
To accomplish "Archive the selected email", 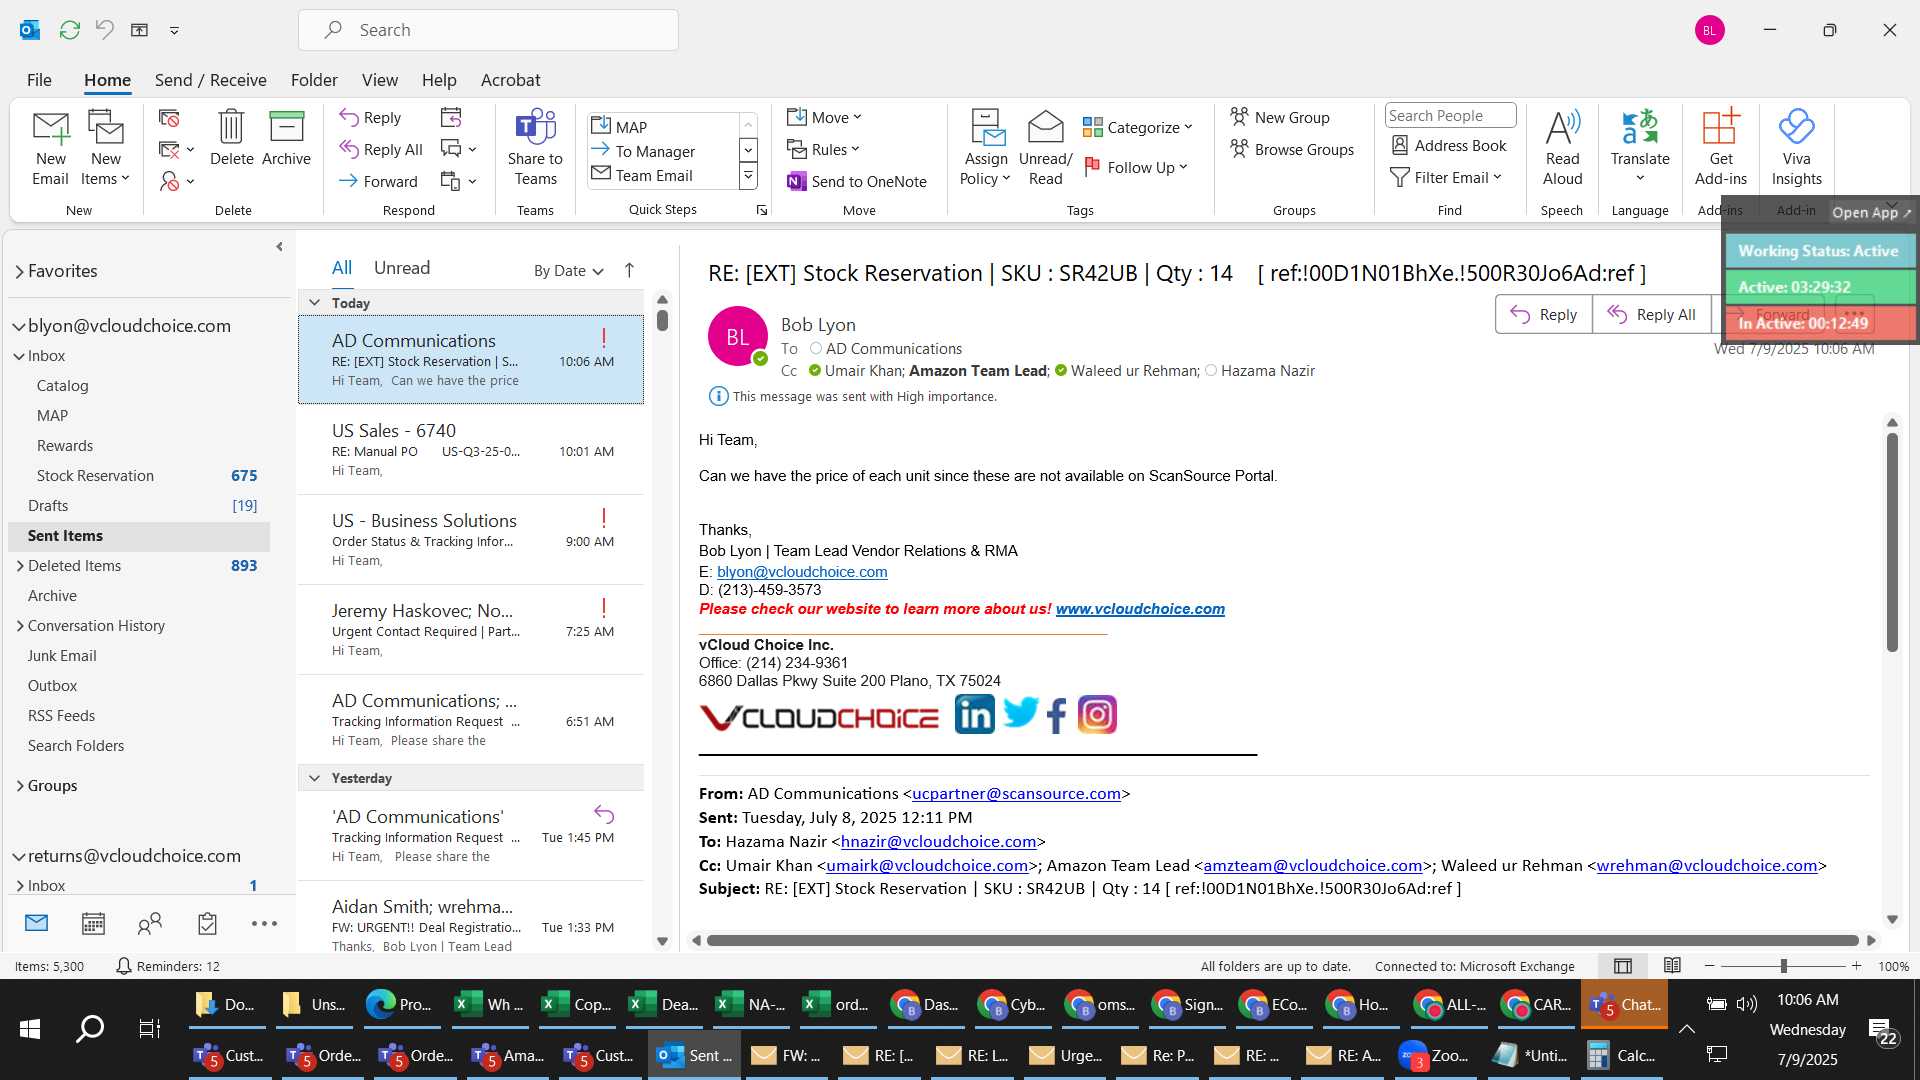I will pos(286,138).
